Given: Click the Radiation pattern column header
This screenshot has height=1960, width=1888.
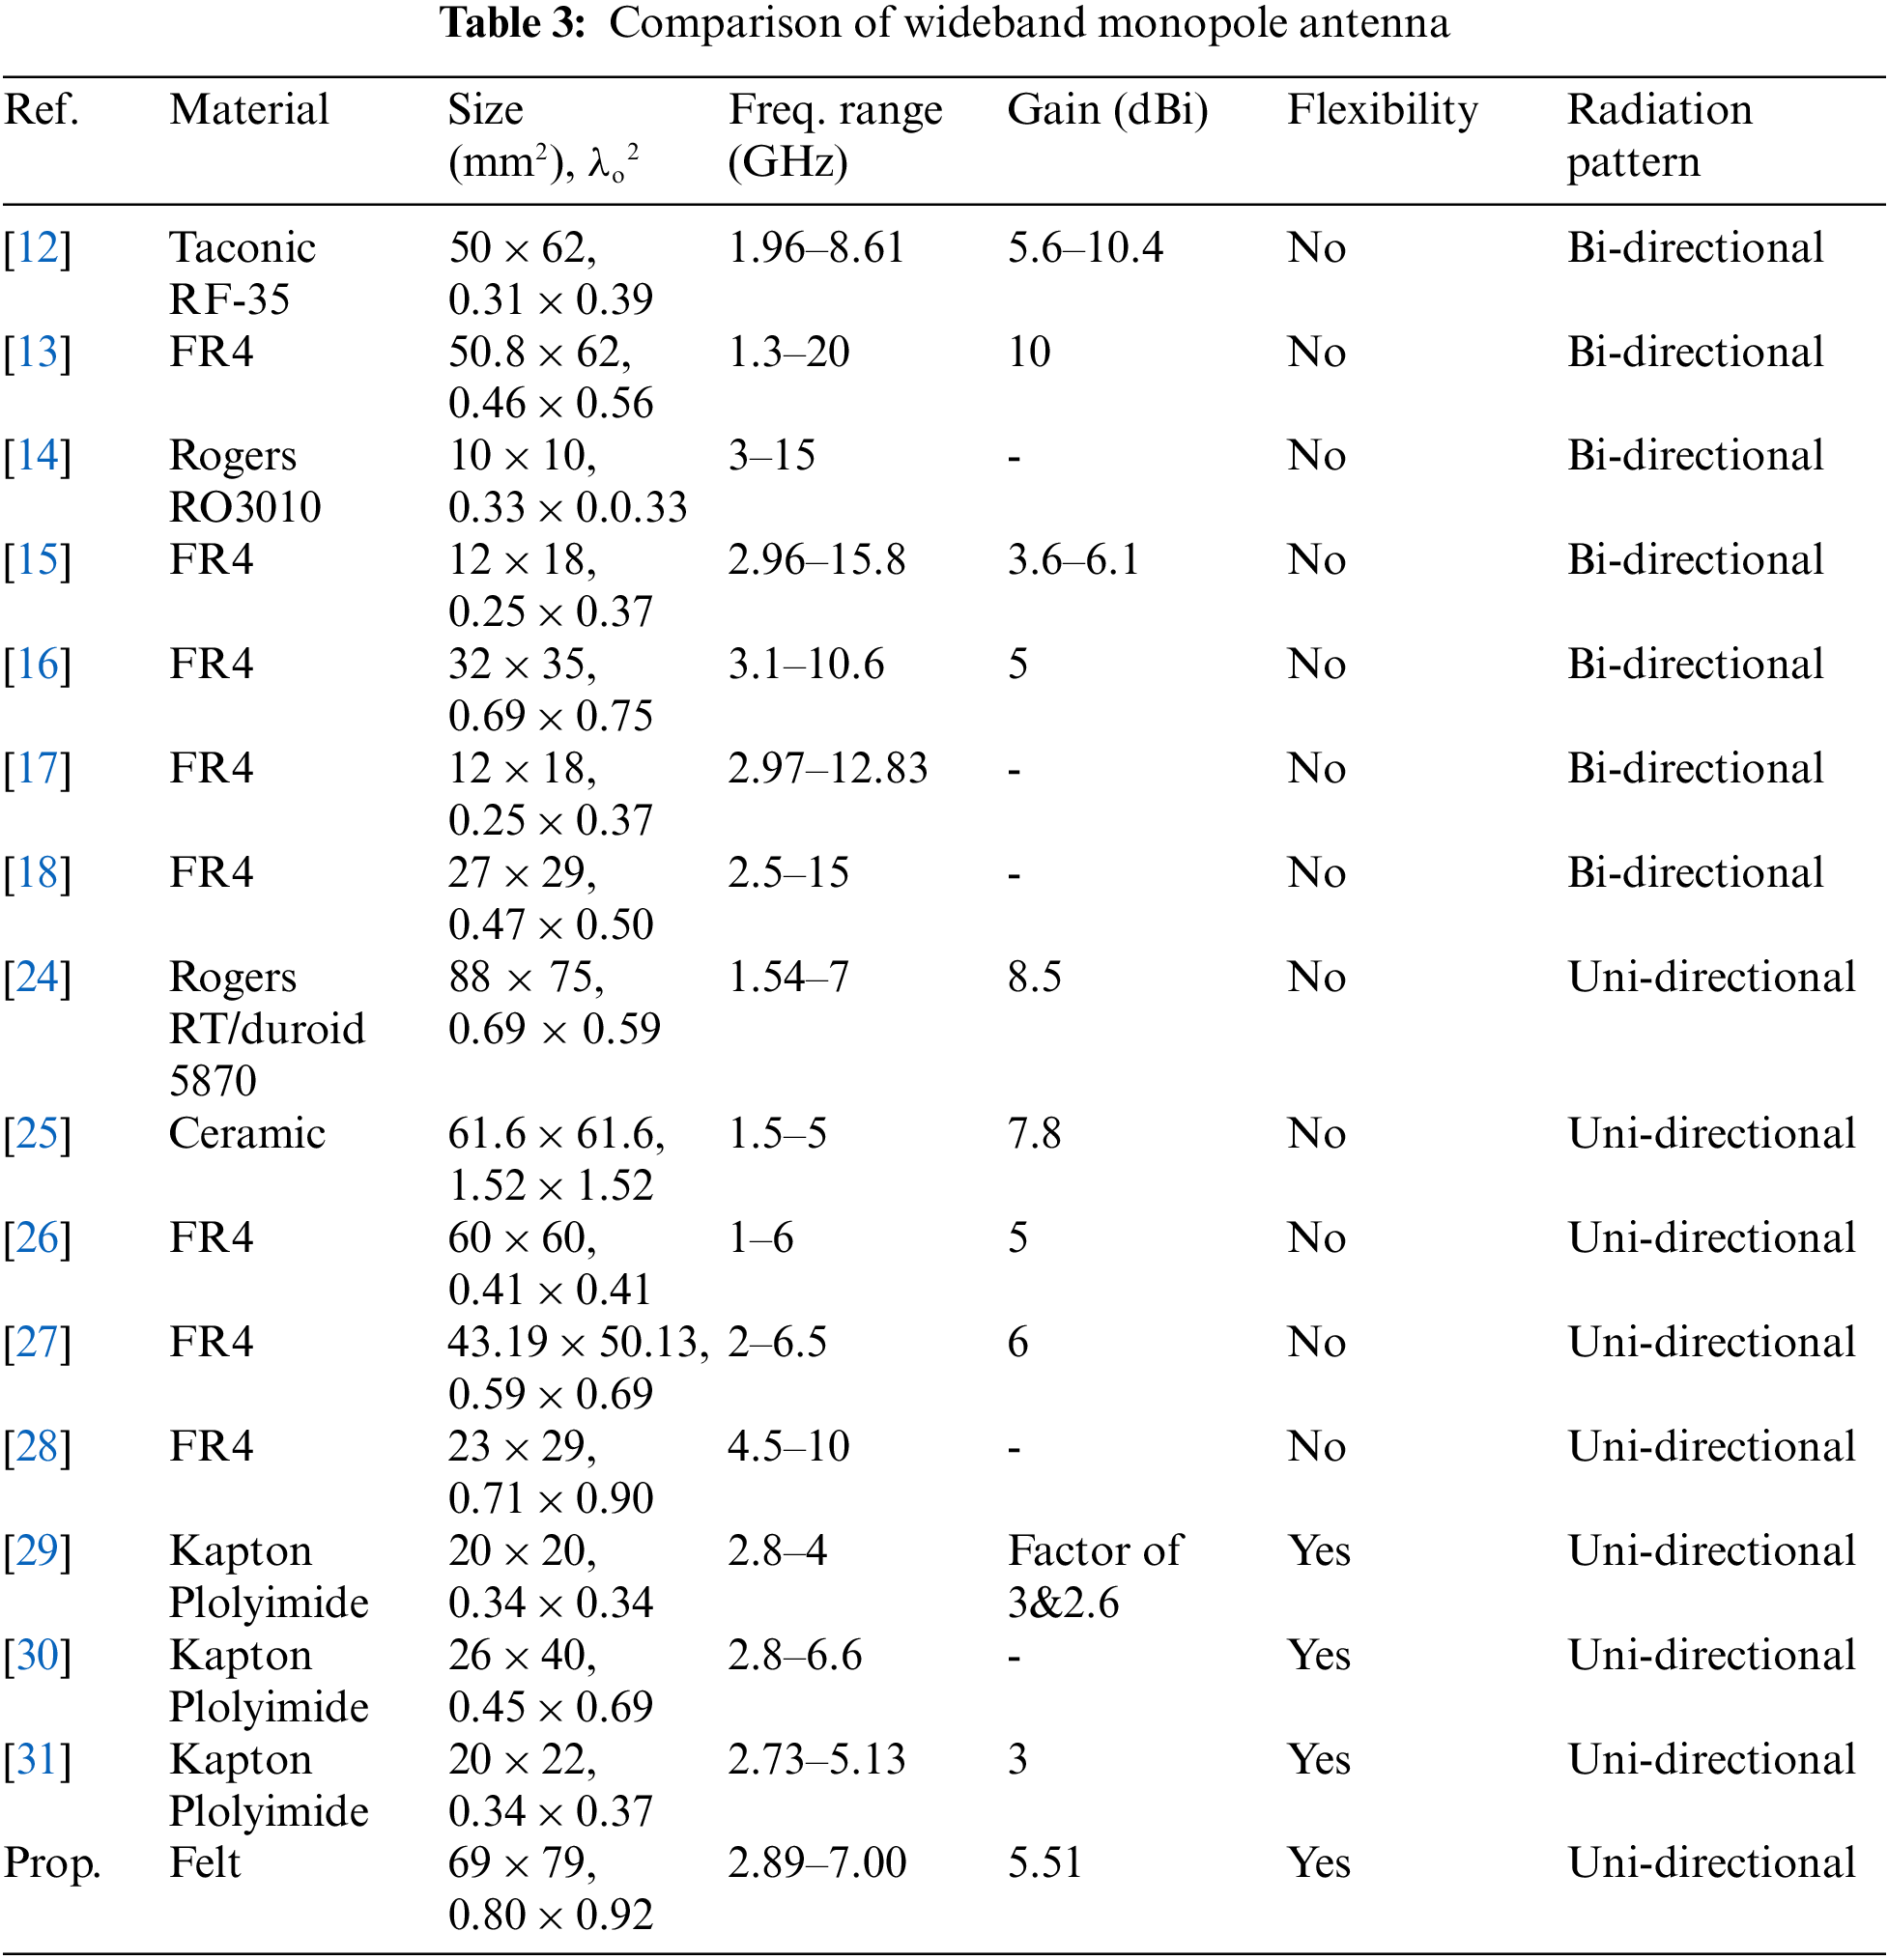Looking at the screenshot, I should (x=1658, y=135).
